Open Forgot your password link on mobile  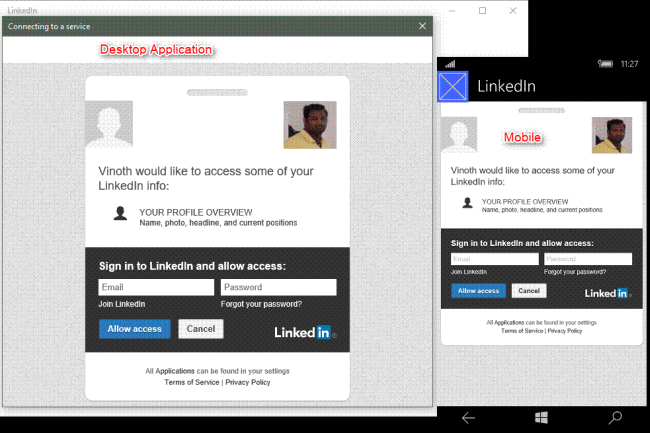point(575,272)
